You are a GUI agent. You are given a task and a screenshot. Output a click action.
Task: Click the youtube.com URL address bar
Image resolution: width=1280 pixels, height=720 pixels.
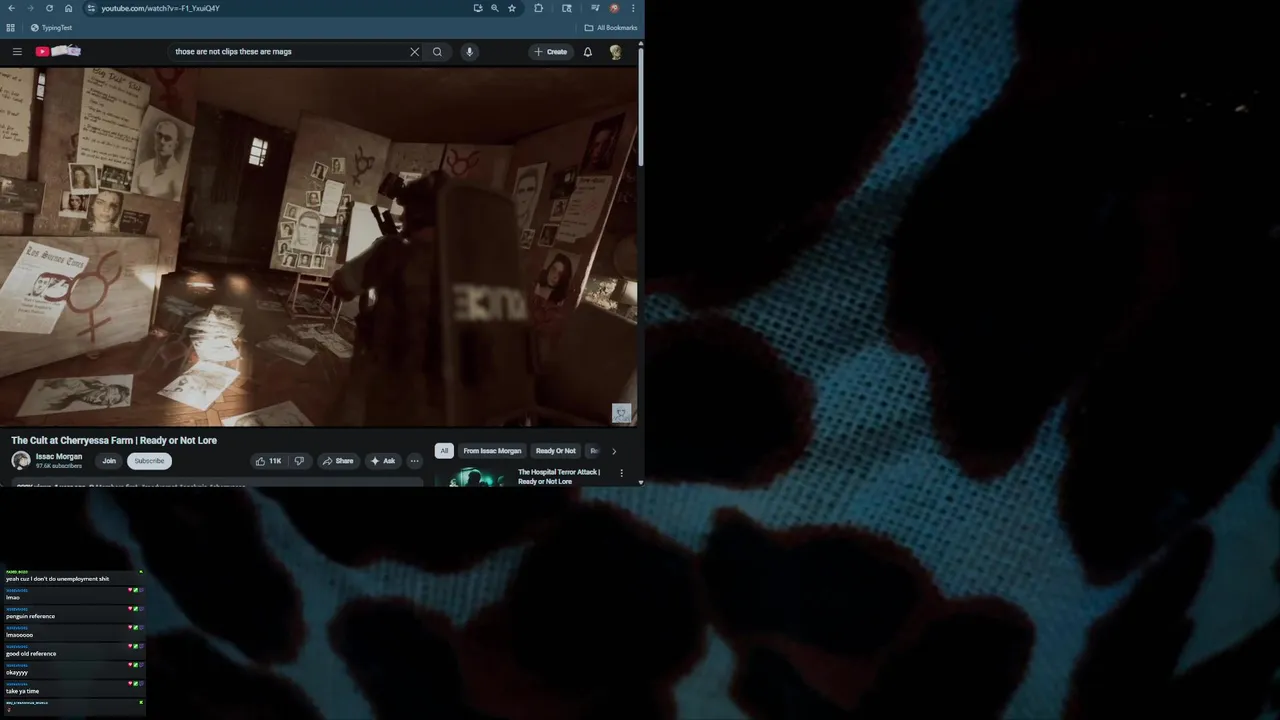pyautogui.click(x=280, y=8)
